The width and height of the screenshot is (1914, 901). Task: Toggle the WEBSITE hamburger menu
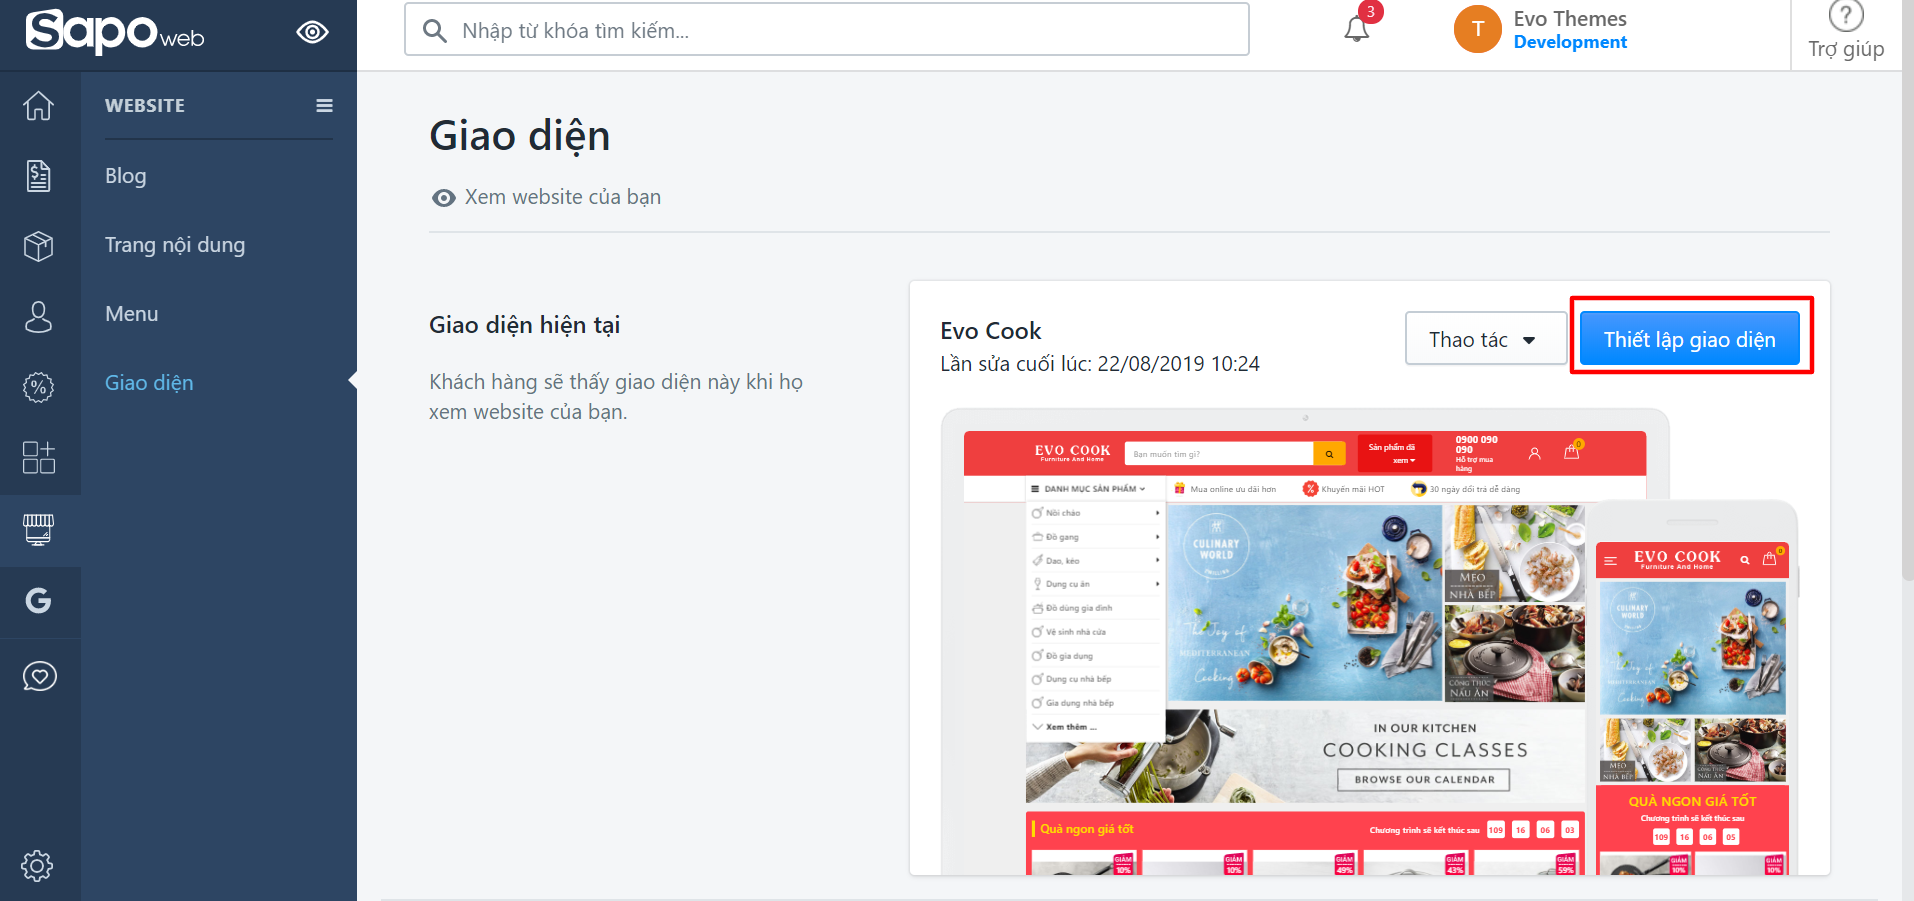[325, 106]
